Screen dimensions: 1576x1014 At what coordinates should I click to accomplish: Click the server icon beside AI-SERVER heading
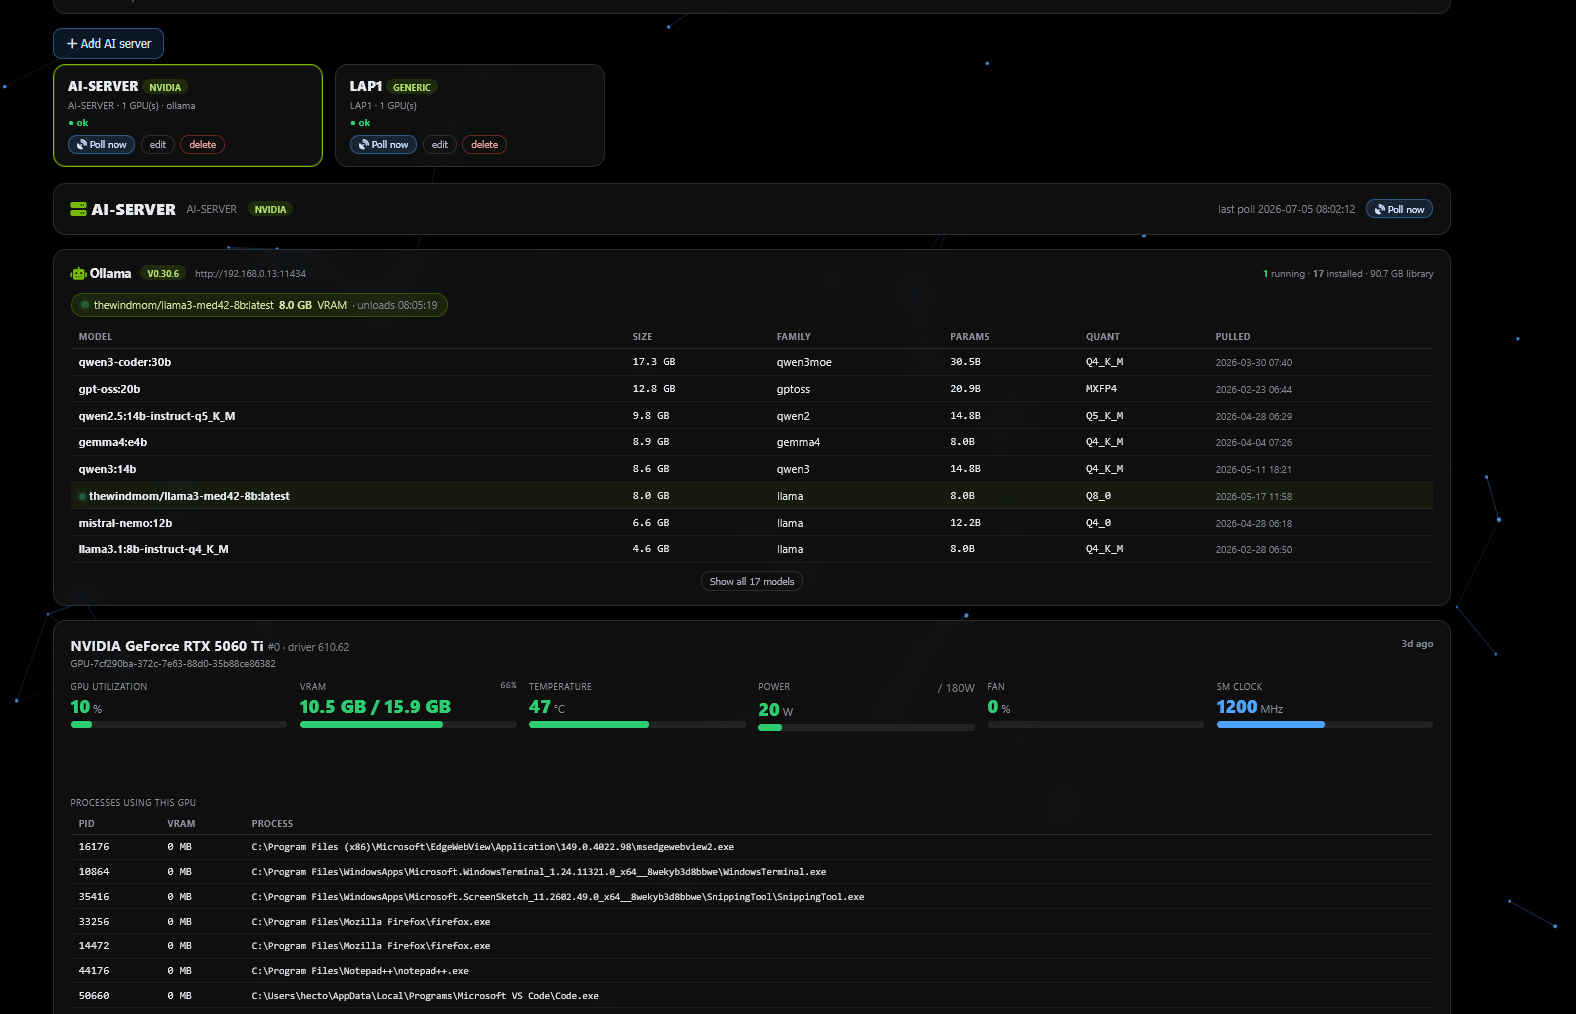78,209
